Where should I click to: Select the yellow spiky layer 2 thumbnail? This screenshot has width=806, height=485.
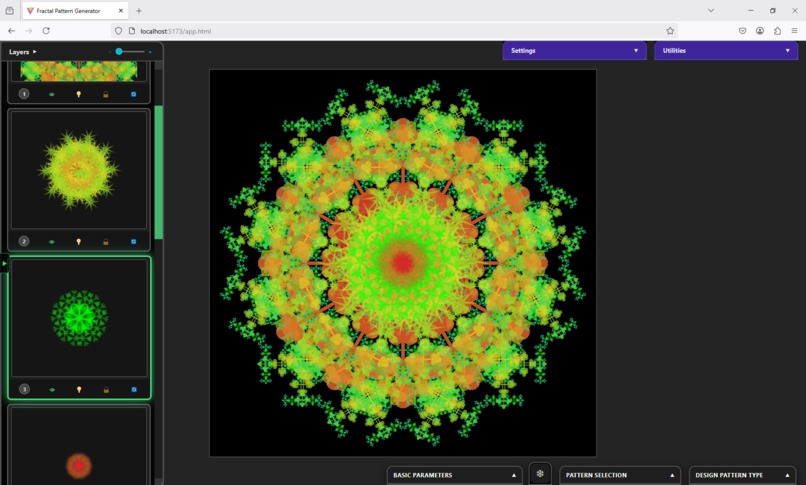coord(79,170)
